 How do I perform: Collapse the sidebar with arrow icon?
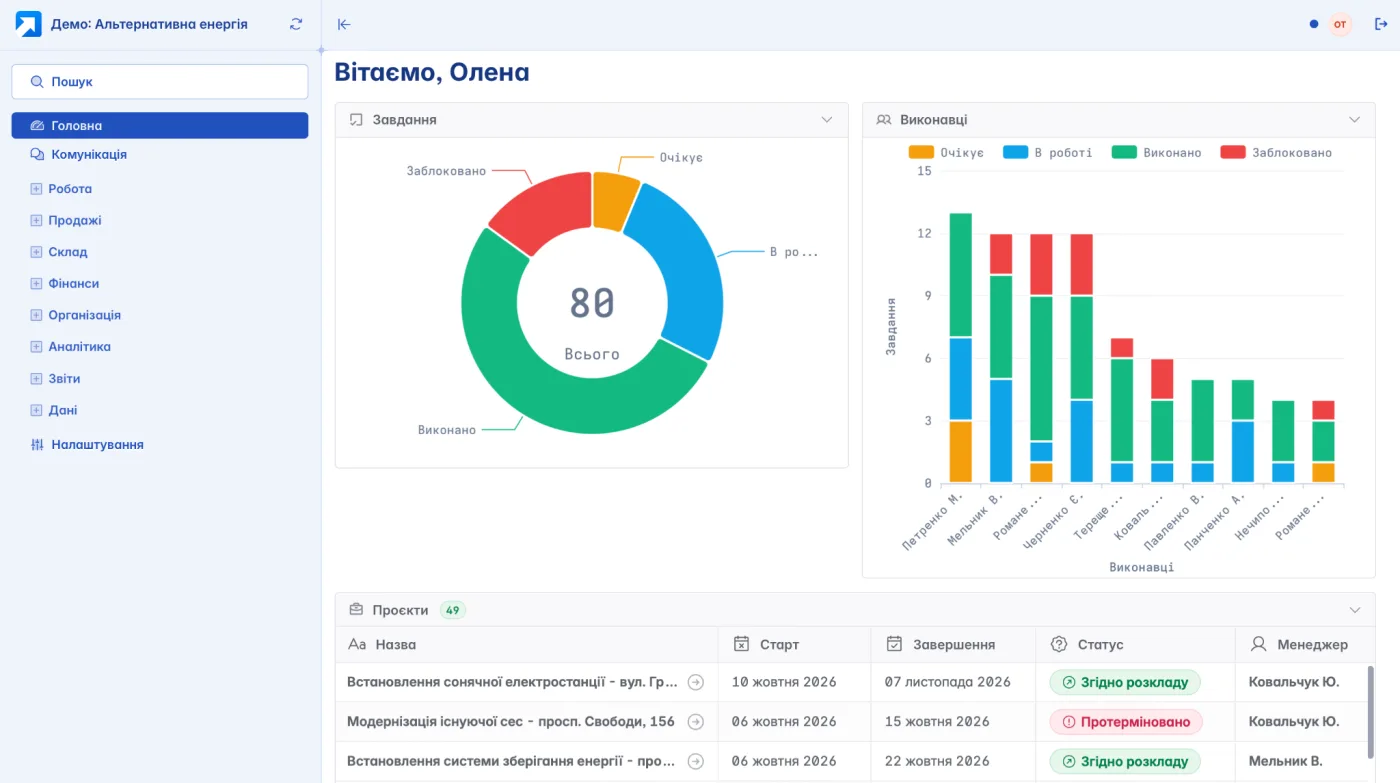[344, 24]
